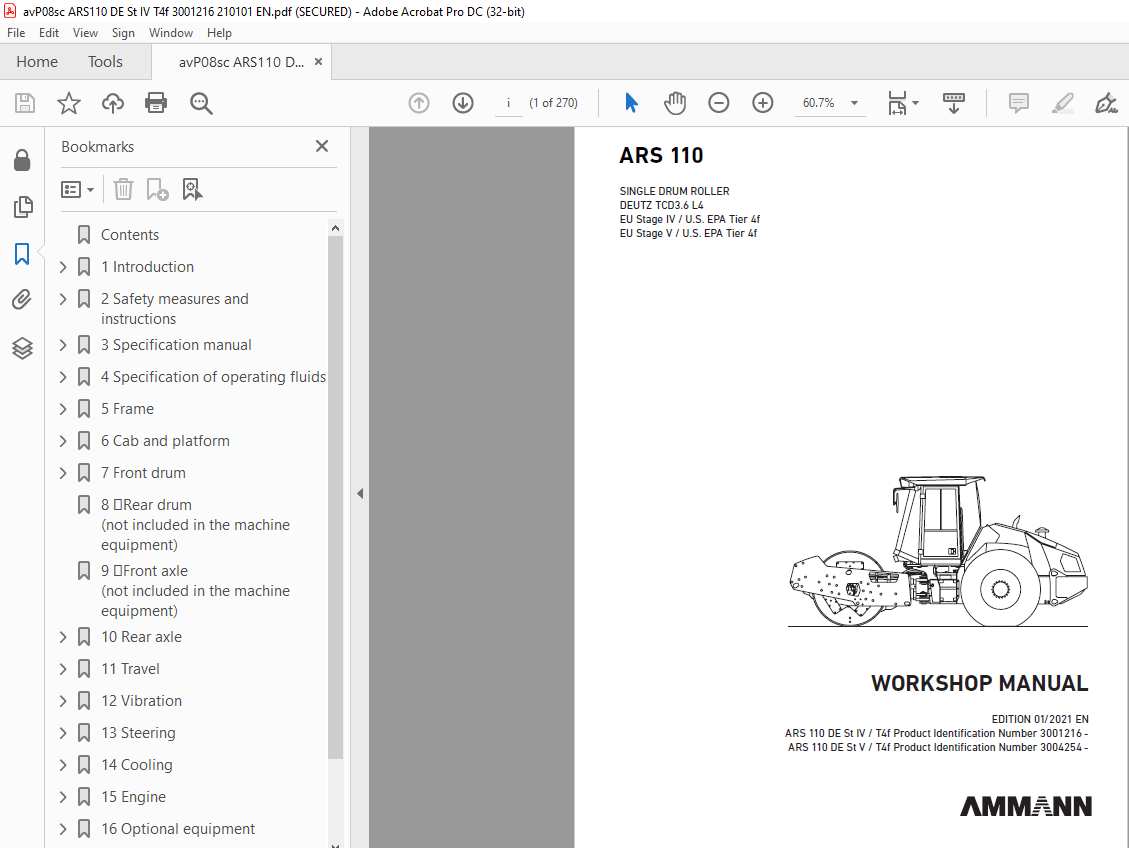Viewport: 1129px width, 848px height.
Task: Open the Window menu
Action: (171, 32)
